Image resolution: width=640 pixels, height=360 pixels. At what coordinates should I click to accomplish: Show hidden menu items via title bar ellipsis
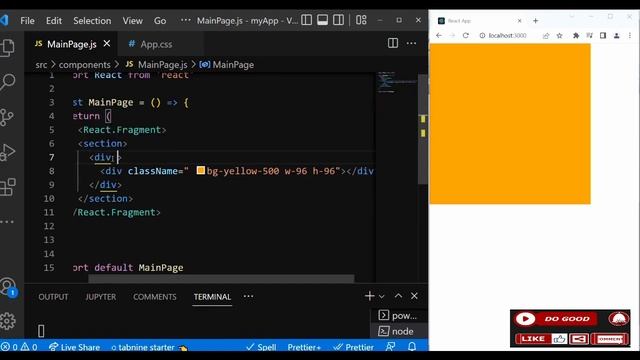pos(185,20)
